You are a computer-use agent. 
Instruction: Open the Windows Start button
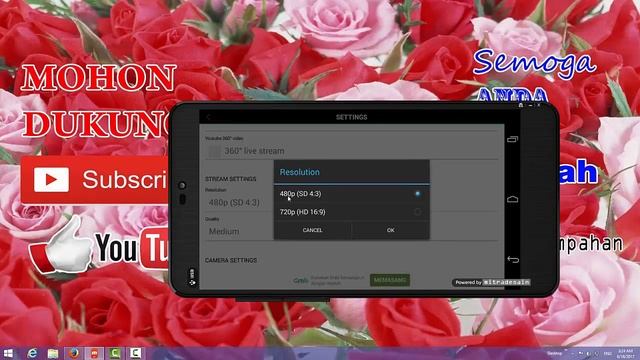pos(8,353)
